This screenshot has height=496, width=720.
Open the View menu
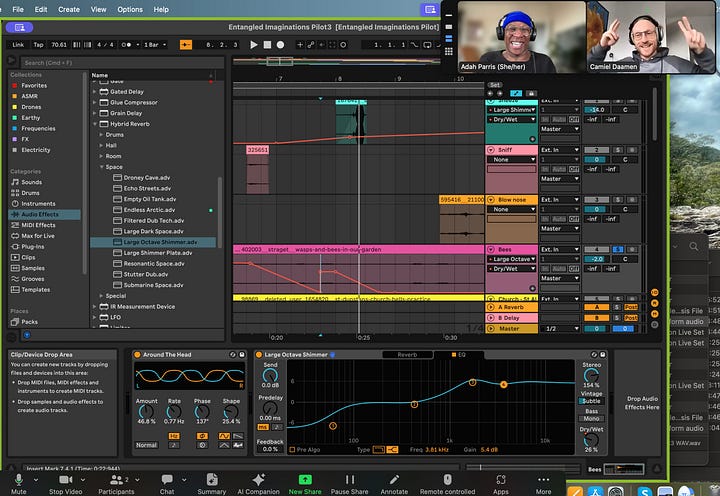pyautogui.click(x=98, y=9)
